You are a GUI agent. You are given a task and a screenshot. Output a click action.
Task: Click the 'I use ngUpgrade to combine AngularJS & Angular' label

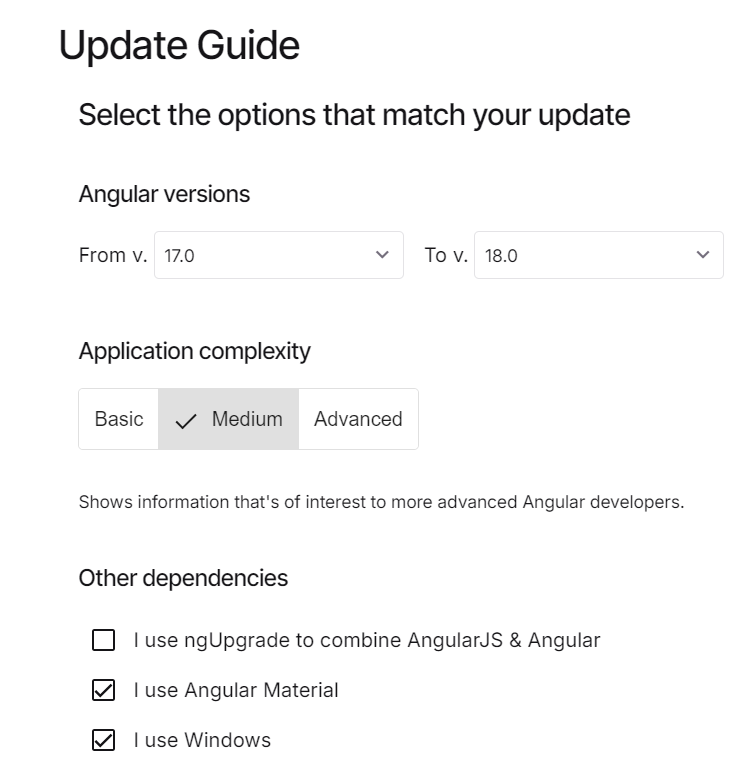(366, 640)
